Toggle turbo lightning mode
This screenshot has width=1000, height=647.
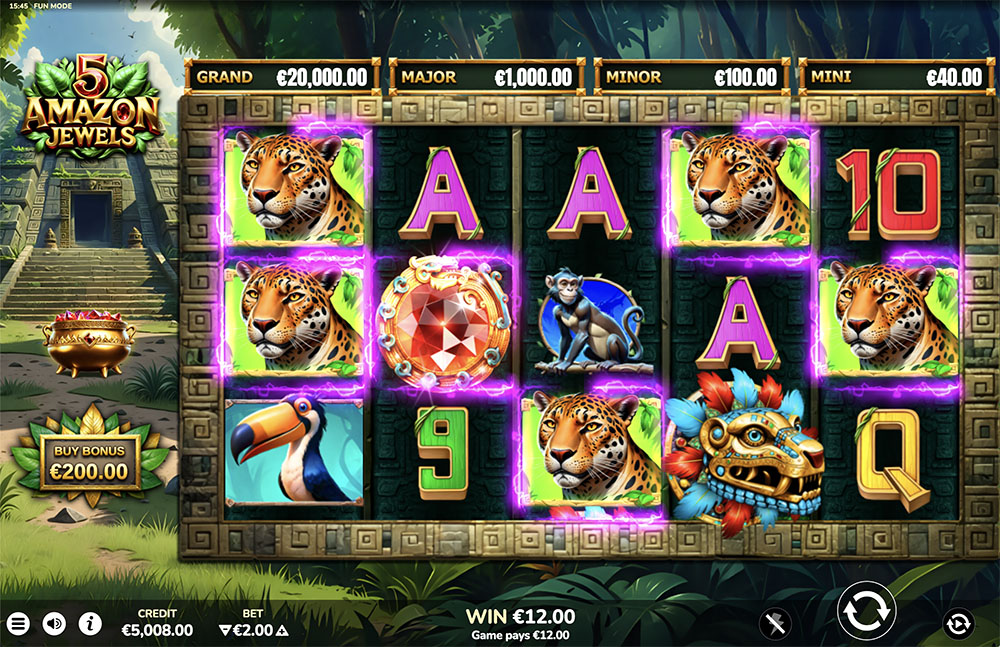[776, 623]
